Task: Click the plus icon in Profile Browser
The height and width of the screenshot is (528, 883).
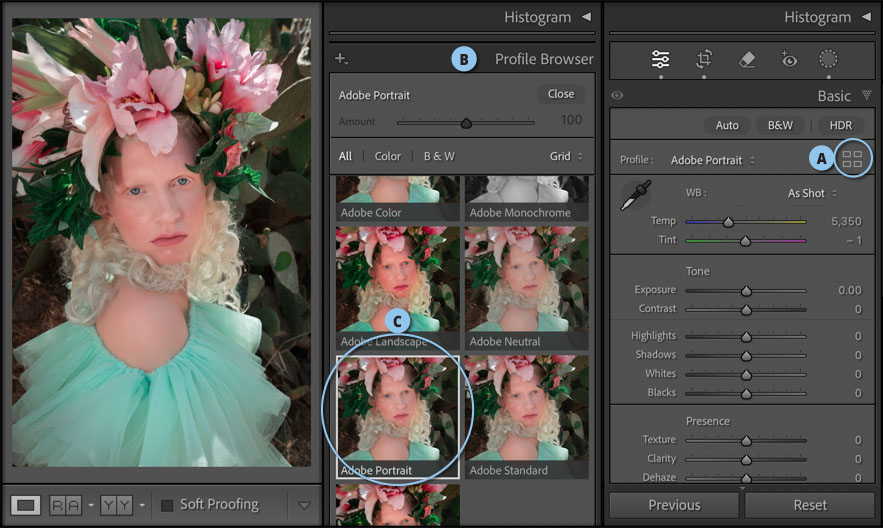Action: [341, 58]
